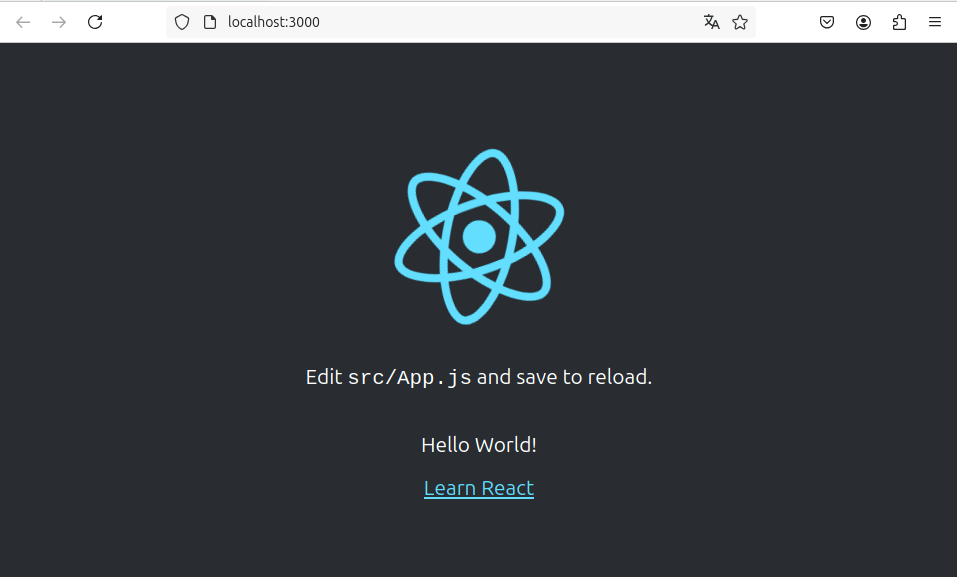Open the Learn React link
957x577 pixels.
point(479,488)
